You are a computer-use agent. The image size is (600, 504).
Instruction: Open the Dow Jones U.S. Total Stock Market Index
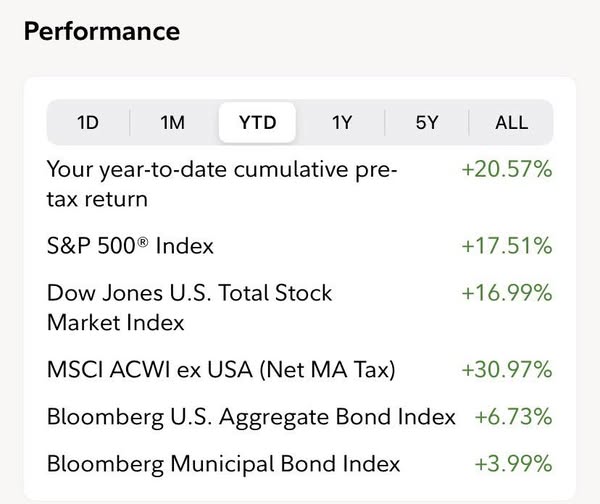click(189, 308)
